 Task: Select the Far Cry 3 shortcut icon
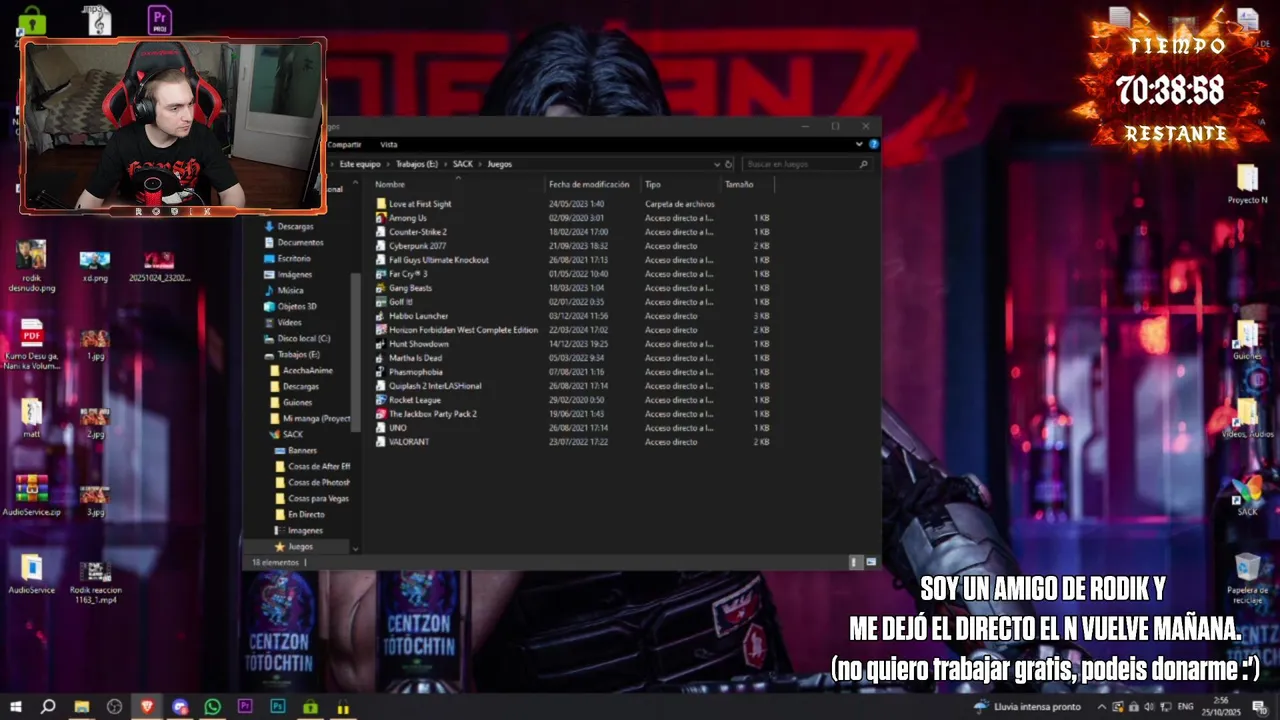click(x=381, y=274)
